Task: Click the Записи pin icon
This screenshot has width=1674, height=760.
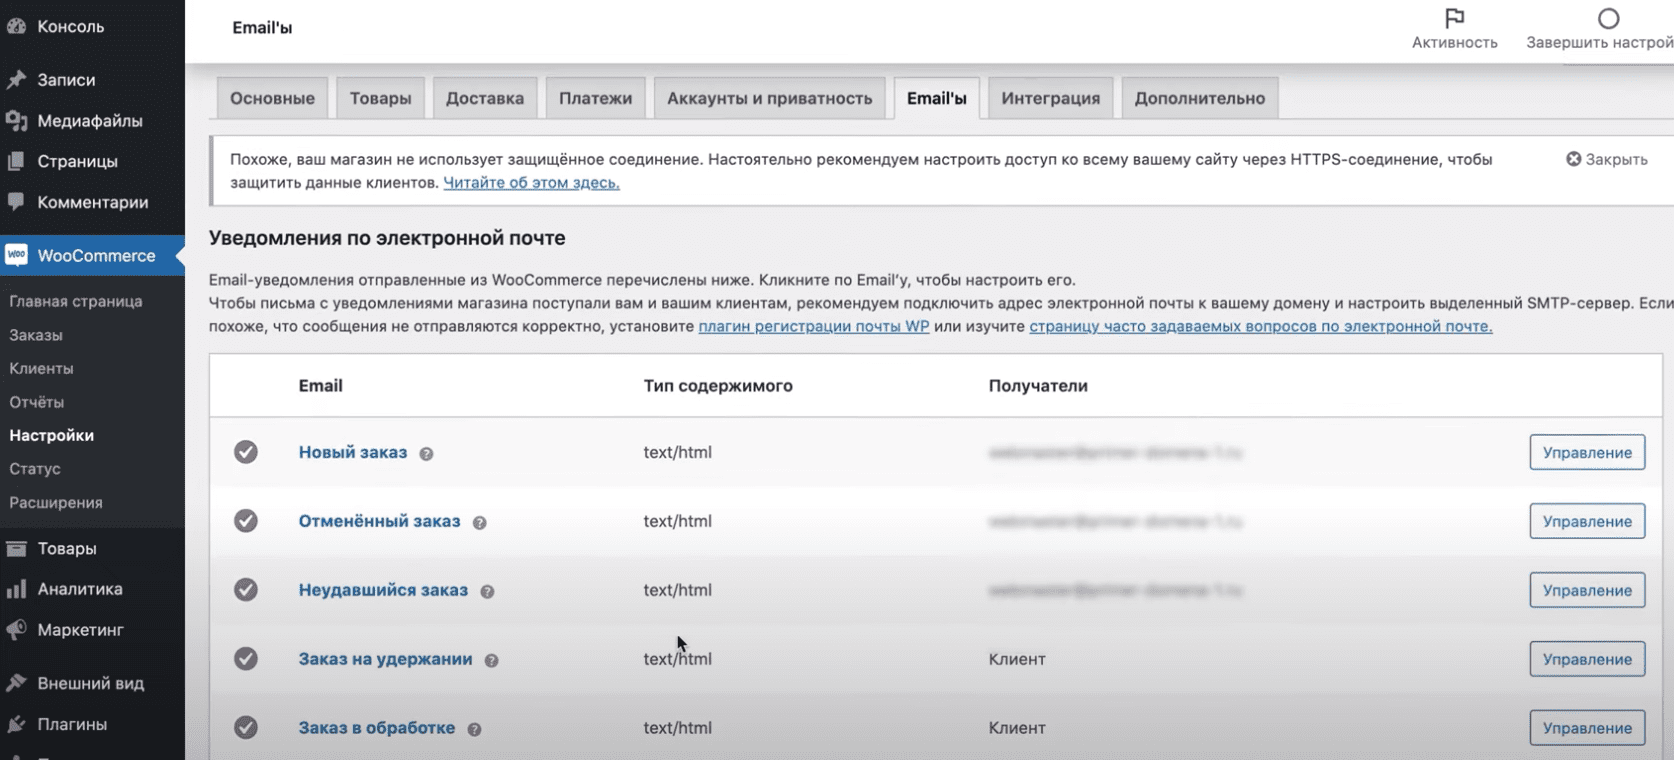Action: click(x=16, y=80)
